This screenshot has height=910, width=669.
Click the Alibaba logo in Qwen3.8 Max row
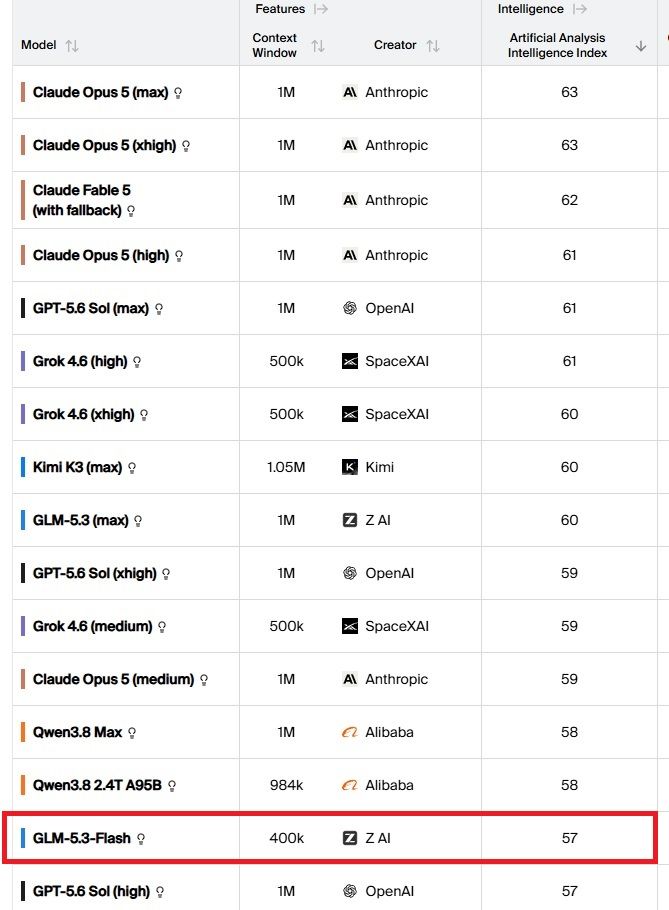(350, 732)
